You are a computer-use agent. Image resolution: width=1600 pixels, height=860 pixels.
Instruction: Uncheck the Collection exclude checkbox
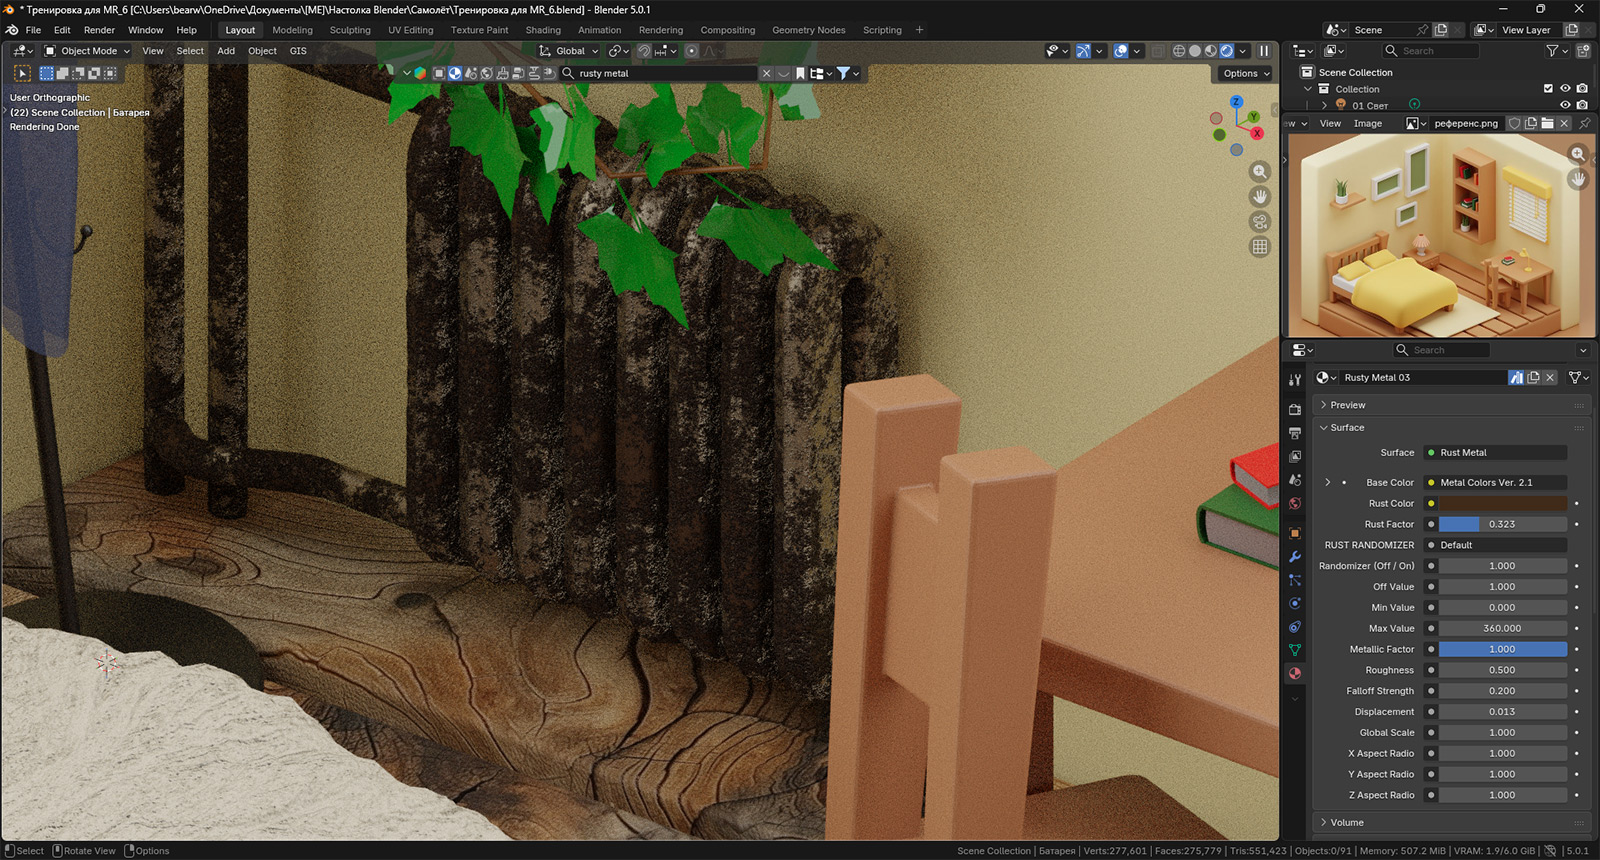[x=1548, y=89]
